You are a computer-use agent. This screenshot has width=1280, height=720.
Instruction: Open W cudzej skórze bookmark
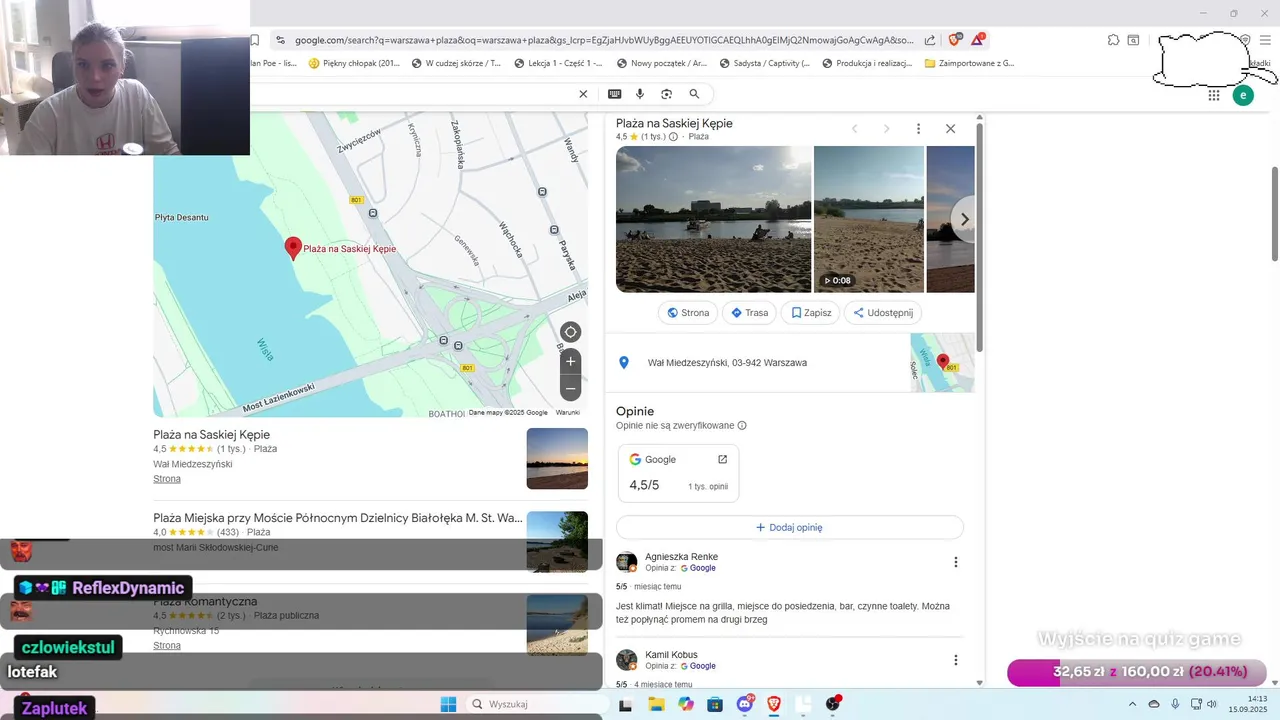pyautogui.click(x=456, y=63)
